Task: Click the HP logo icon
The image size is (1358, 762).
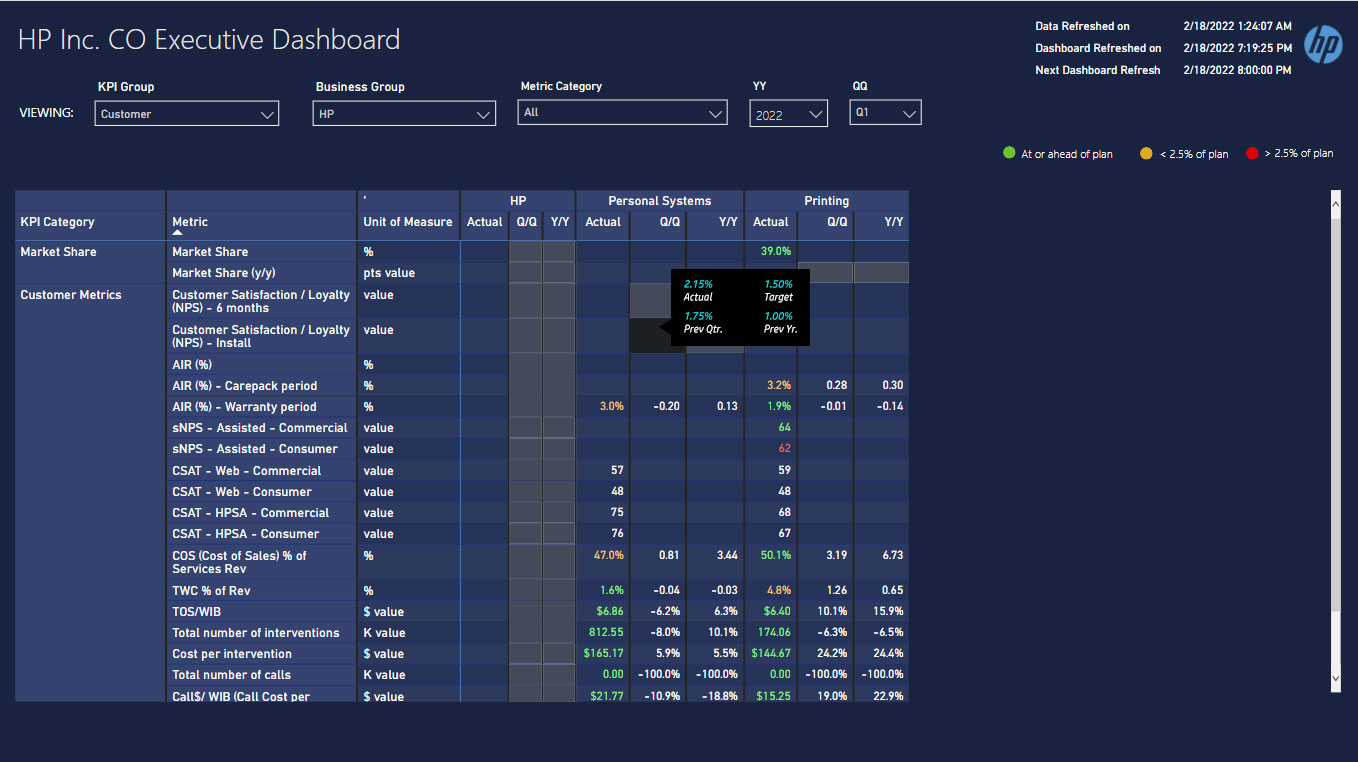Action: pos(1323,45)
